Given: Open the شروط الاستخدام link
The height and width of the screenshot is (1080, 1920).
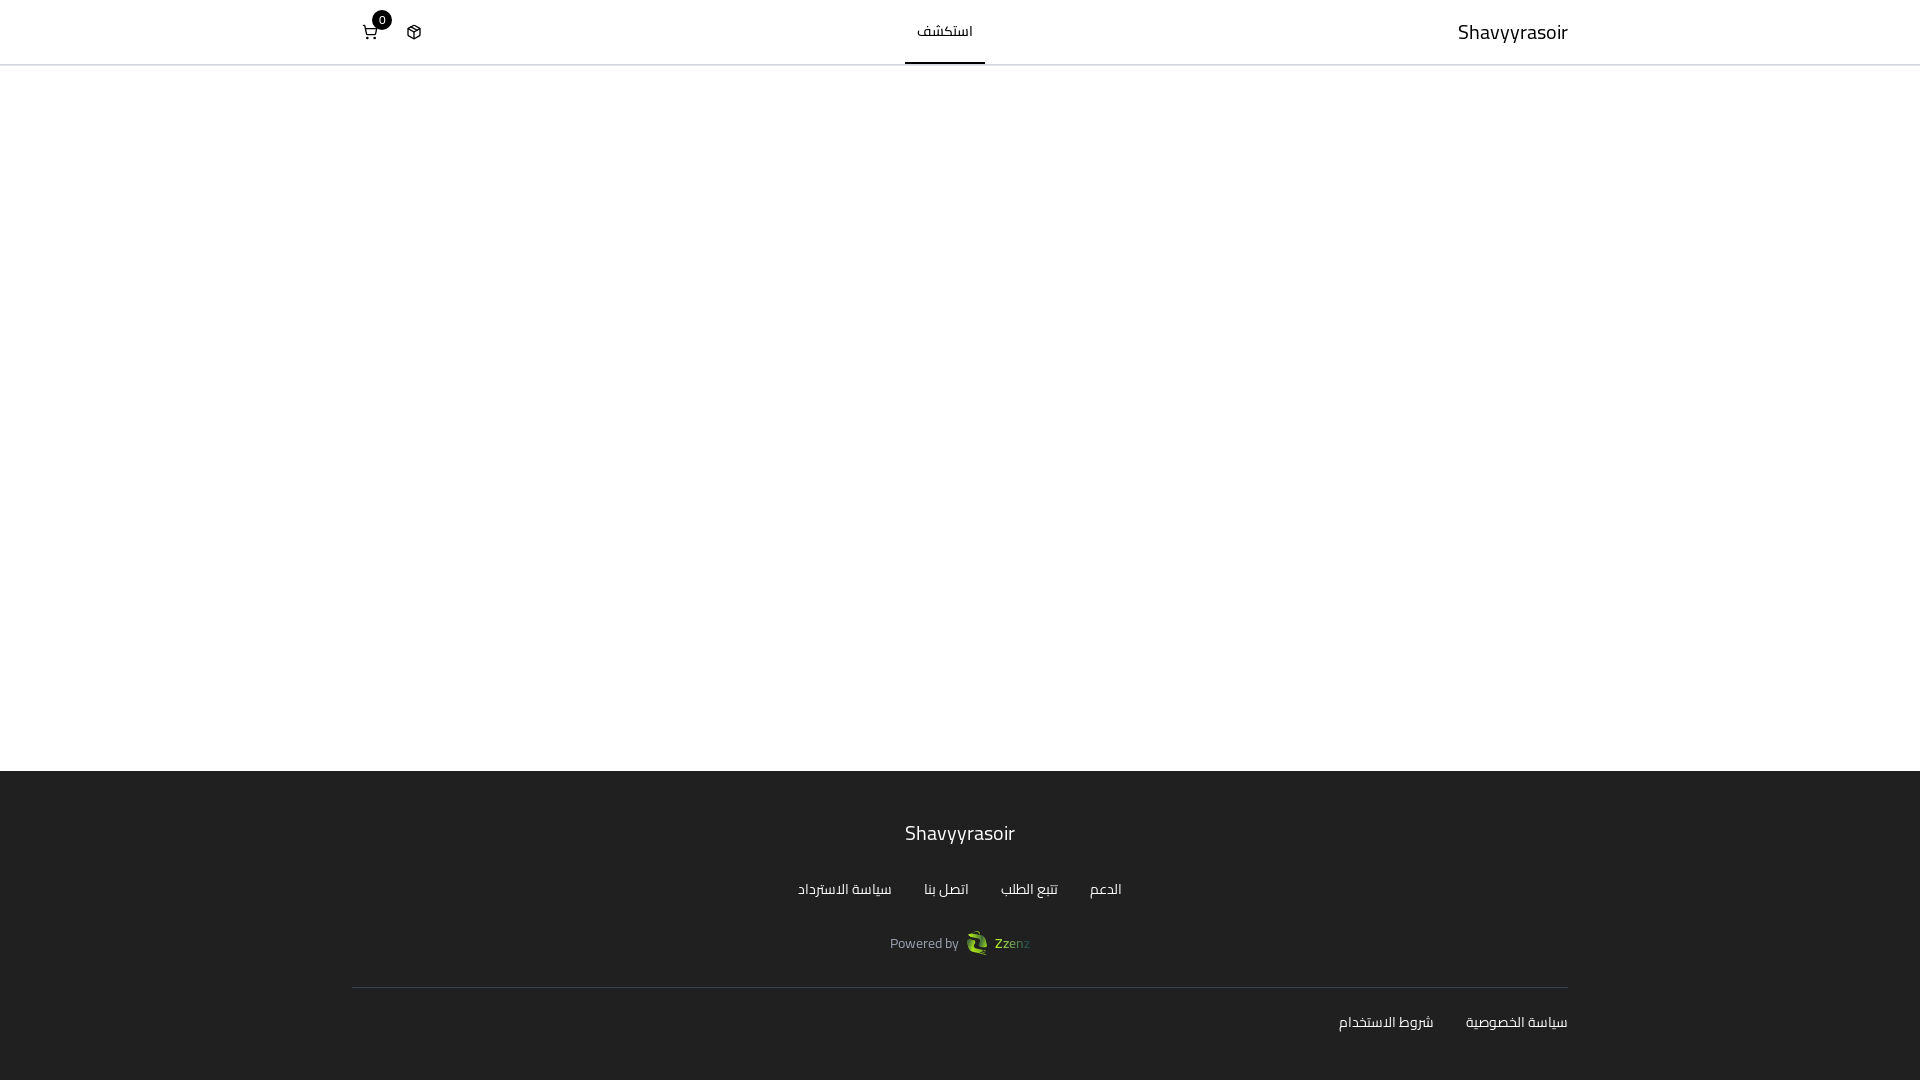Looking at the screenshot, I should (1386, 1022).
